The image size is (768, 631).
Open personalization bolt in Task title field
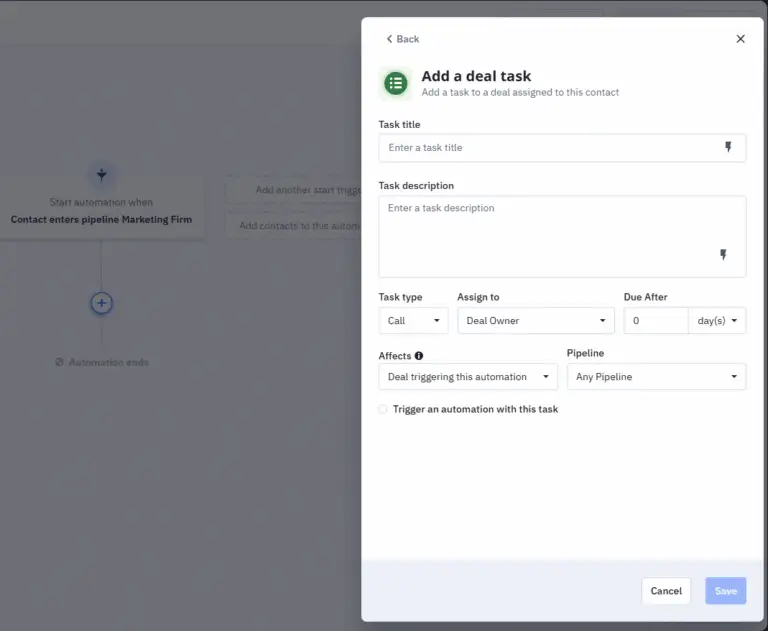[x=728, y=147]
